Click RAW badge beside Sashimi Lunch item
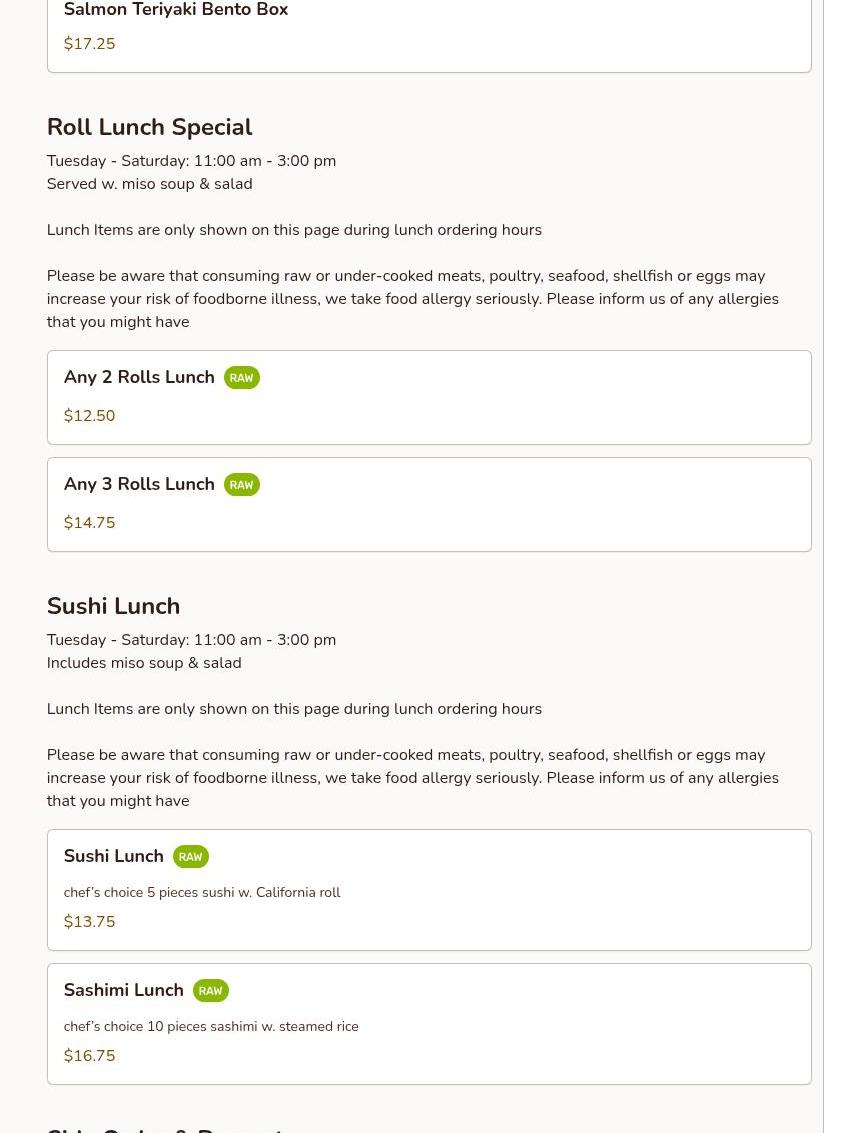 click(x=210, y=991)
